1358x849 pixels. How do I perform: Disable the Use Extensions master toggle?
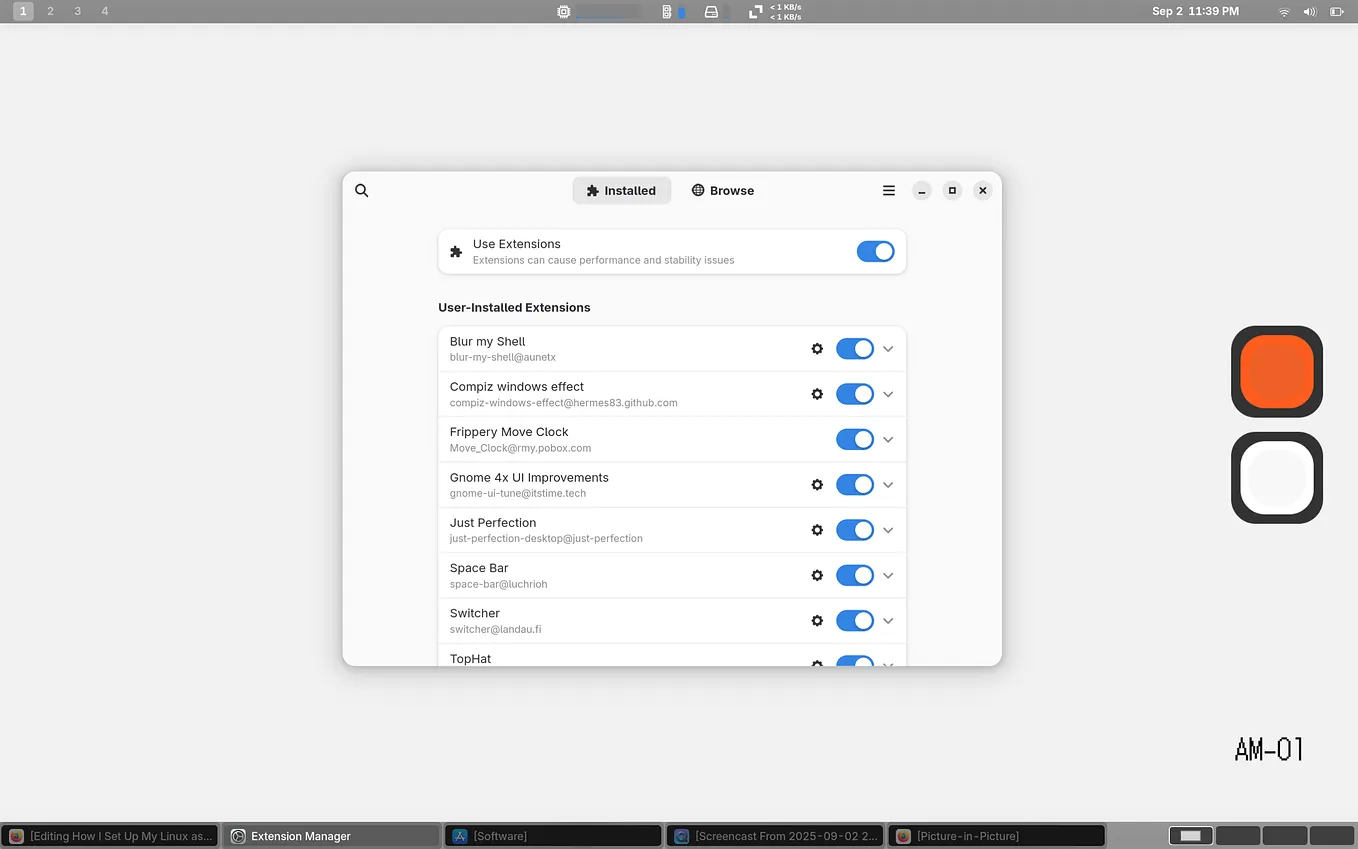tap(875, 251)
